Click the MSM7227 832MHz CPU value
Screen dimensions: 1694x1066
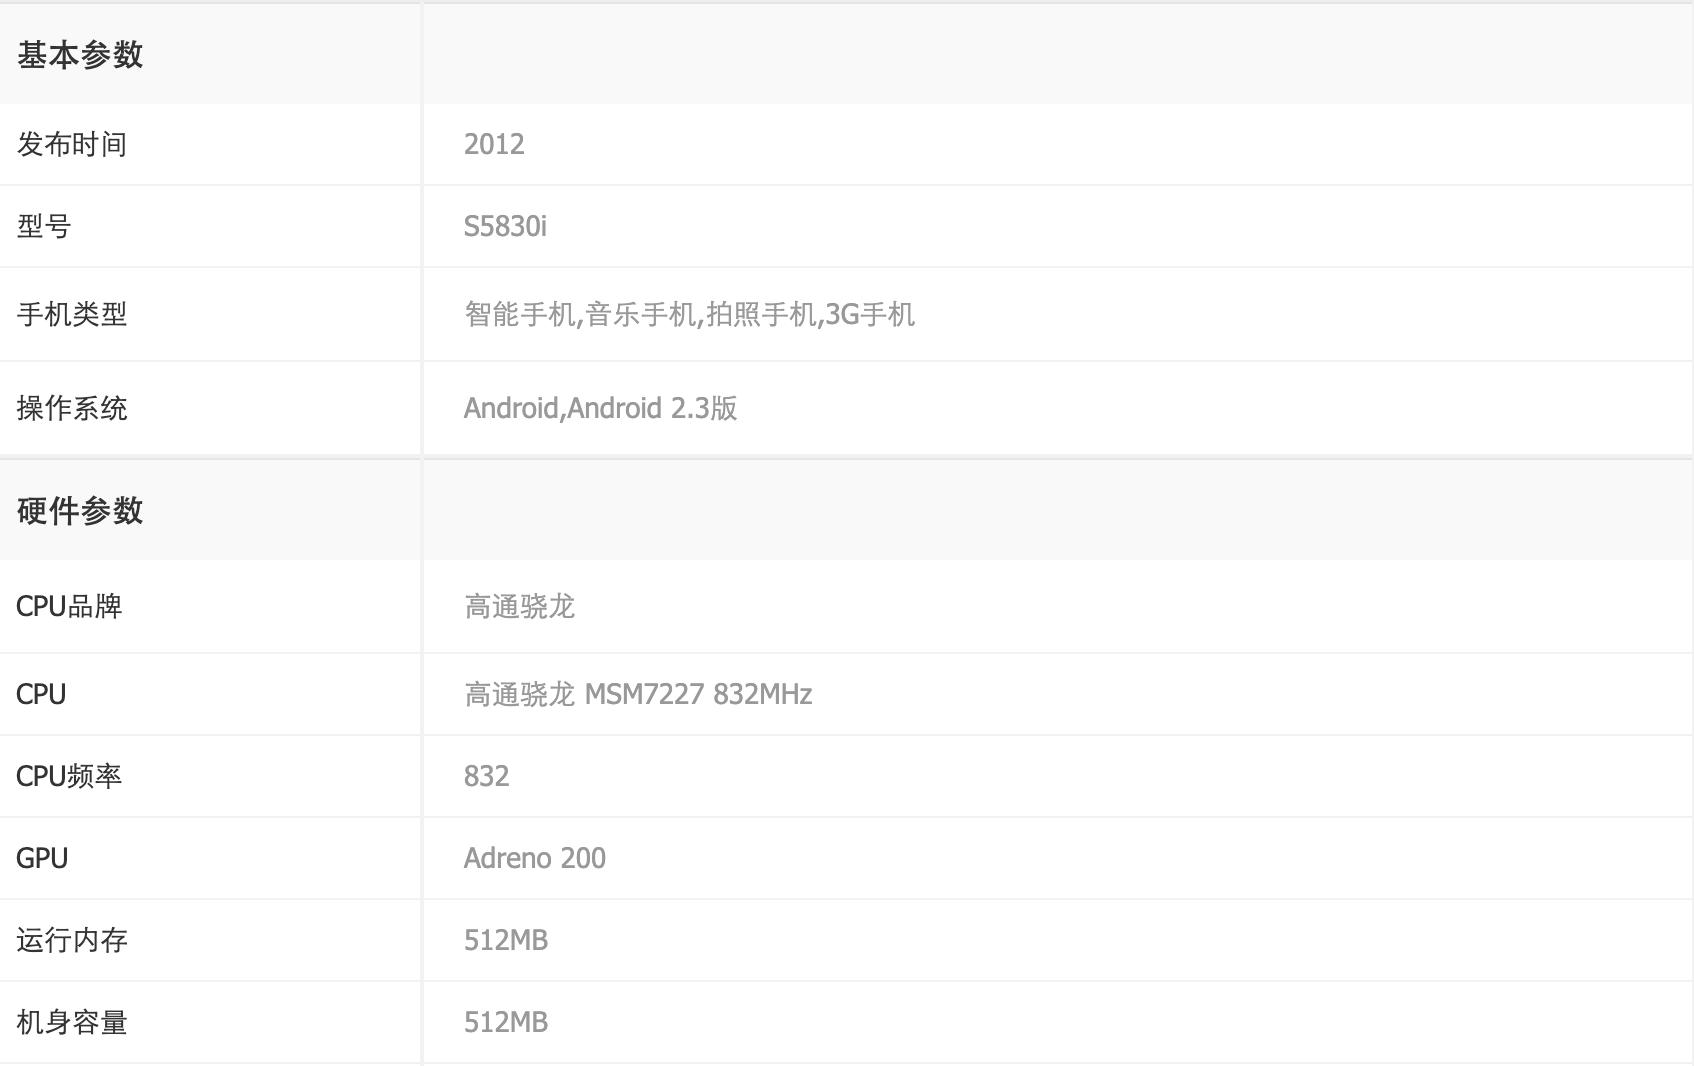[700, 694]
